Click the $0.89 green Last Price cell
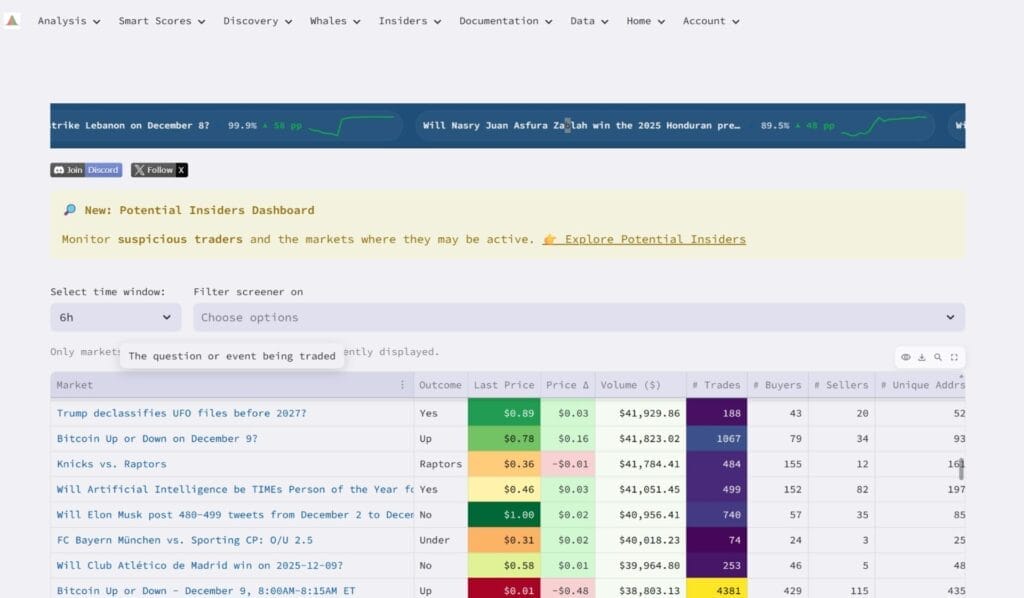Screen dimensions: 1024x598 [x=503, y=413]
